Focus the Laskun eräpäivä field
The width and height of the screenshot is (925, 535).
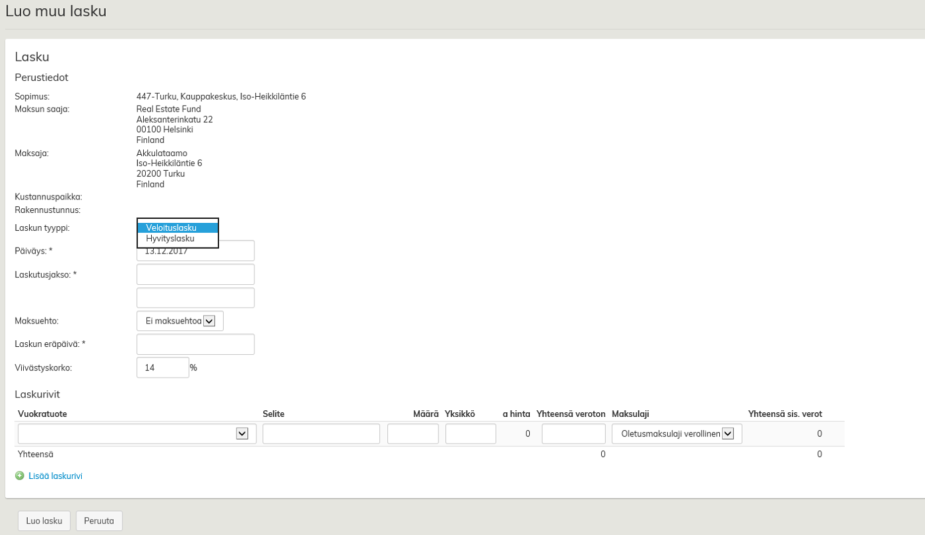click(195, 345)
